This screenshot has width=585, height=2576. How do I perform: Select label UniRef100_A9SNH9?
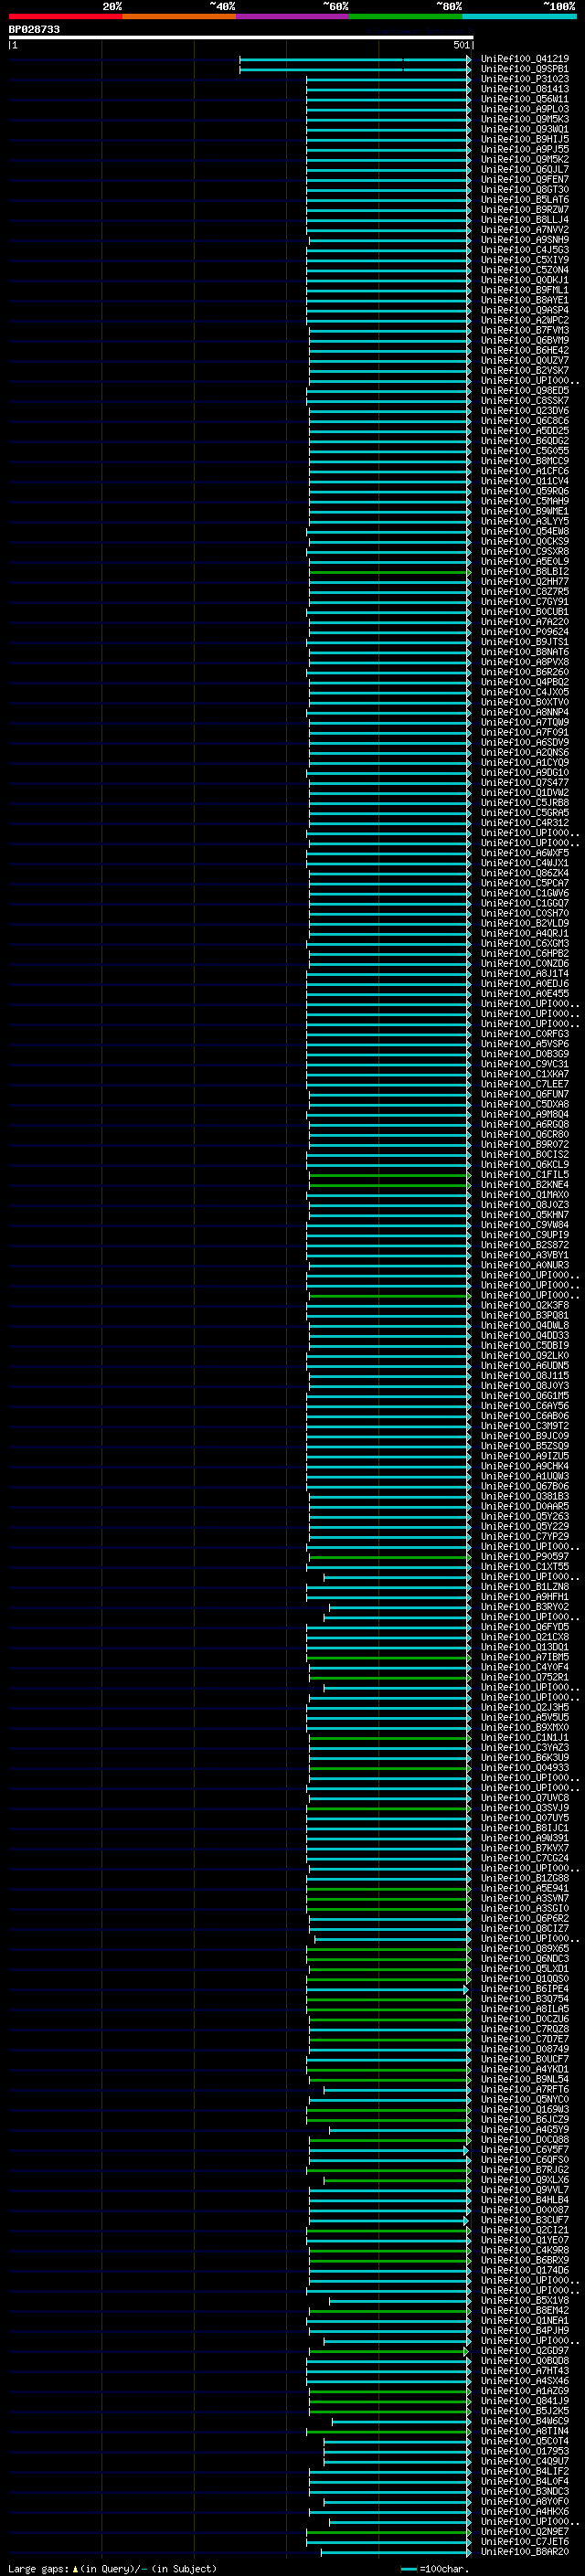coord(525,240)
